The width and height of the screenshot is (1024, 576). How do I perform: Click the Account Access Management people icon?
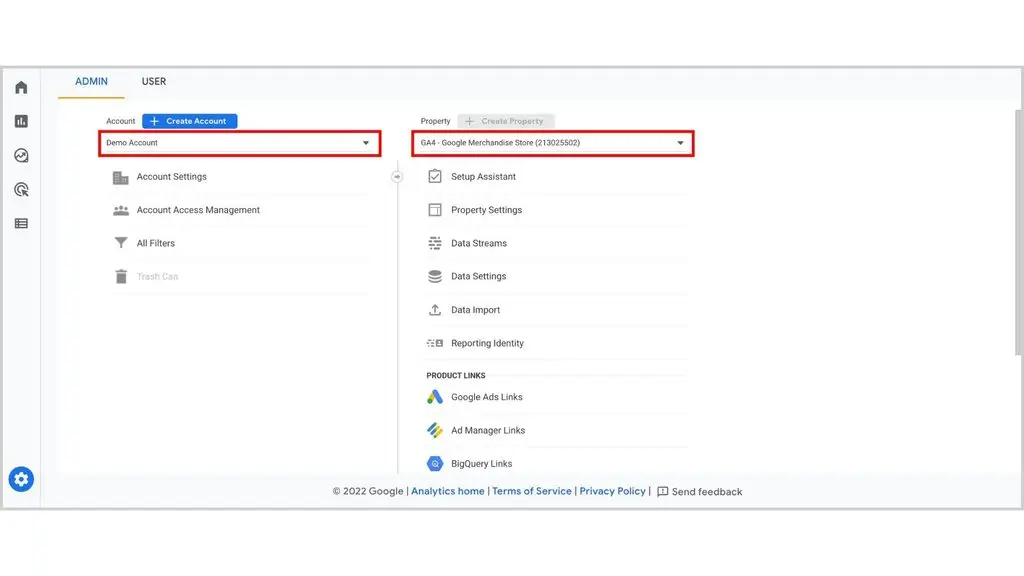point(121,210)
